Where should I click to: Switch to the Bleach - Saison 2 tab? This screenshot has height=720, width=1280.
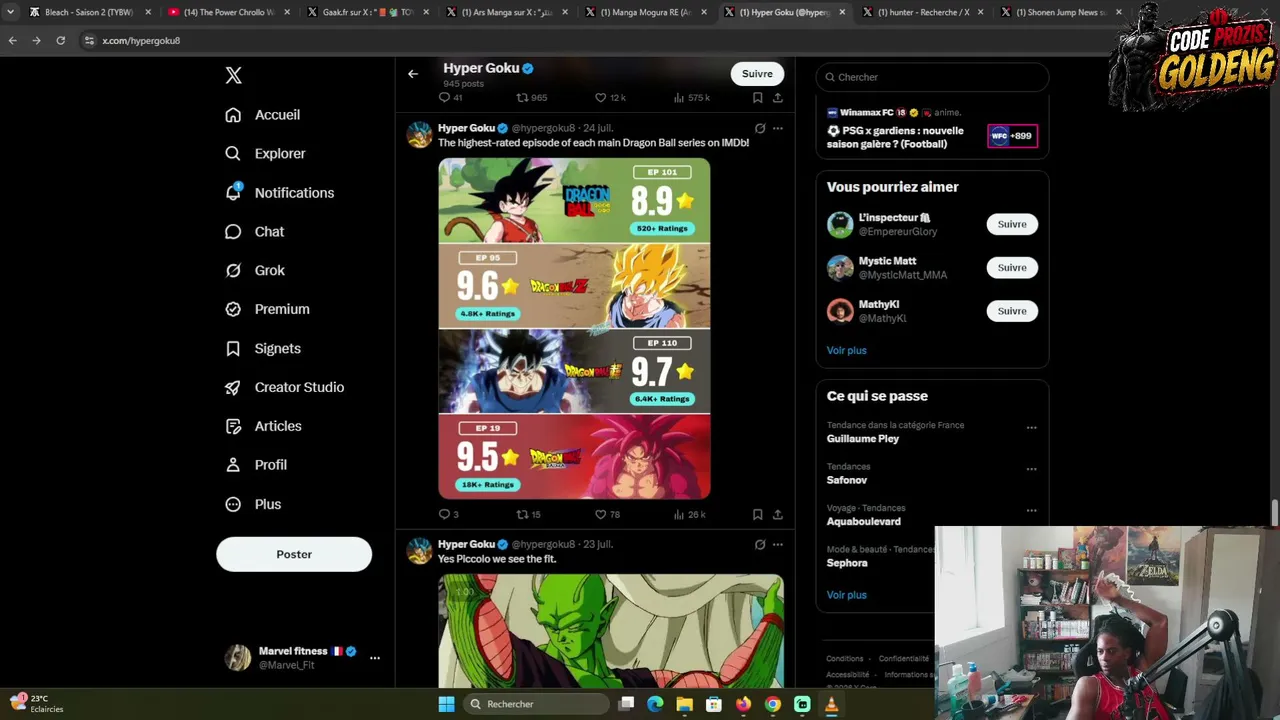point(89,12)
